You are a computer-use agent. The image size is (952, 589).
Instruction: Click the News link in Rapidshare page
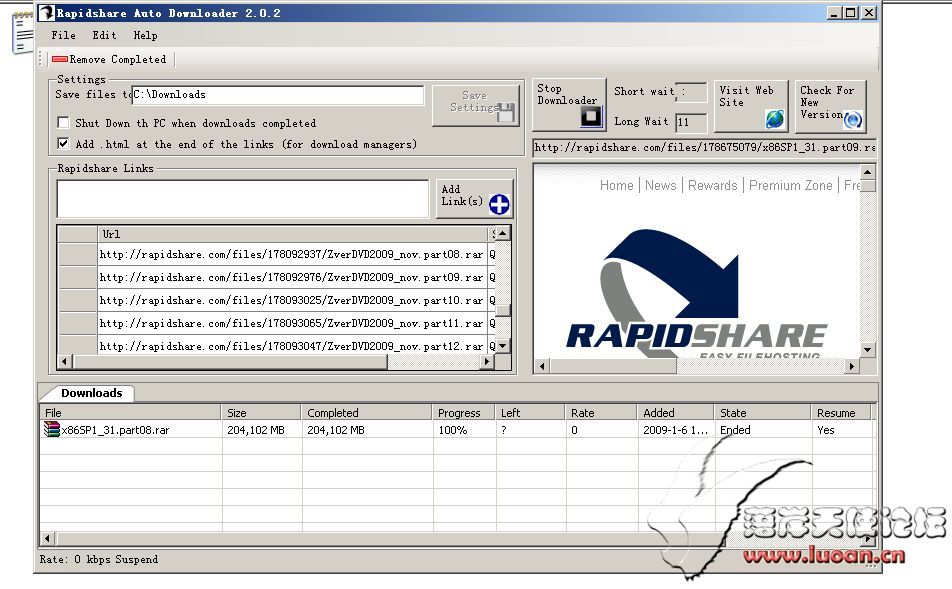(x=661, y=185)
